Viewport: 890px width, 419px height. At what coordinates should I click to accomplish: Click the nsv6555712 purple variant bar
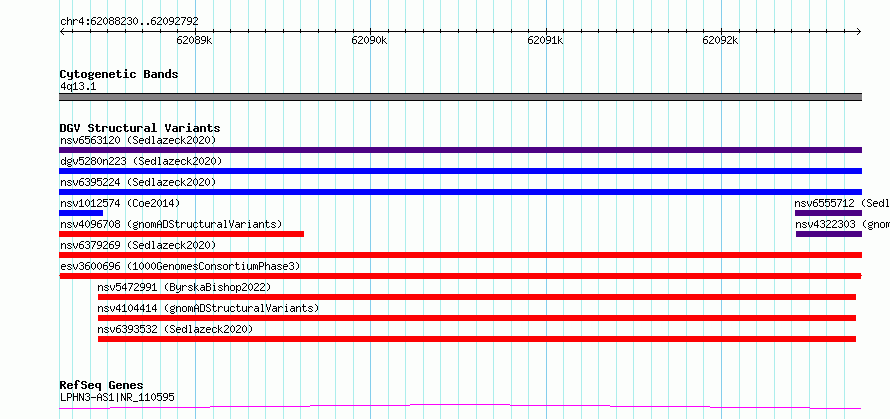pyautogui.click(x=828, y=213)
